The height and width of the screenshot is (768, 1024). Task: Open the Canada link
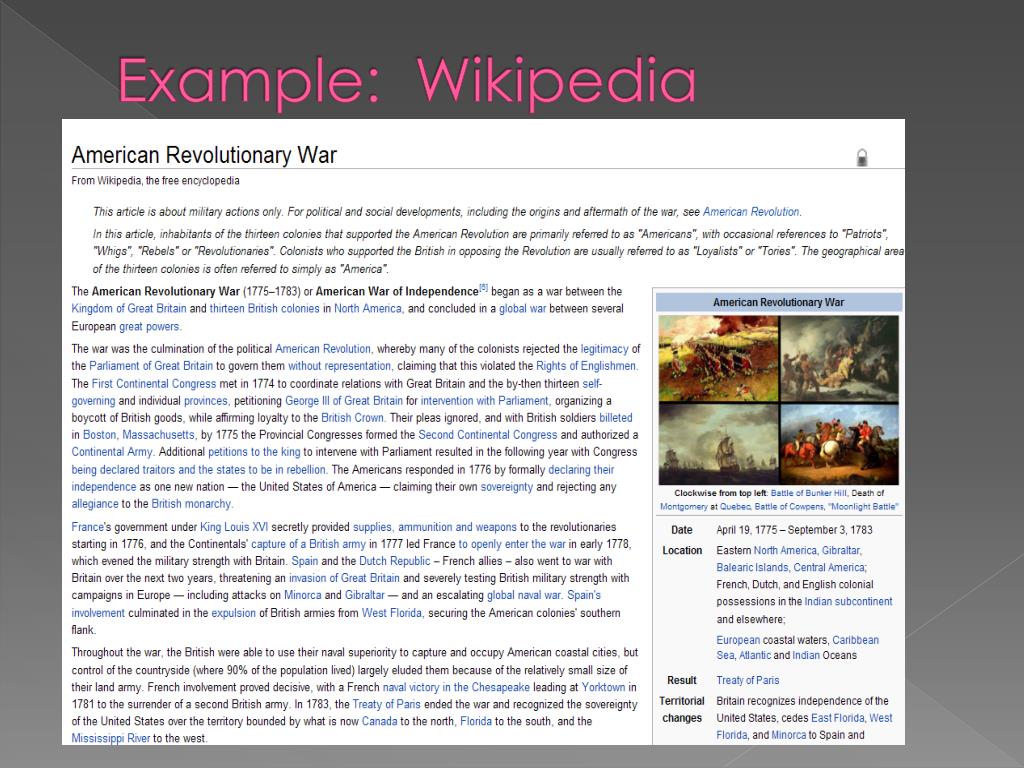point(379,721)
